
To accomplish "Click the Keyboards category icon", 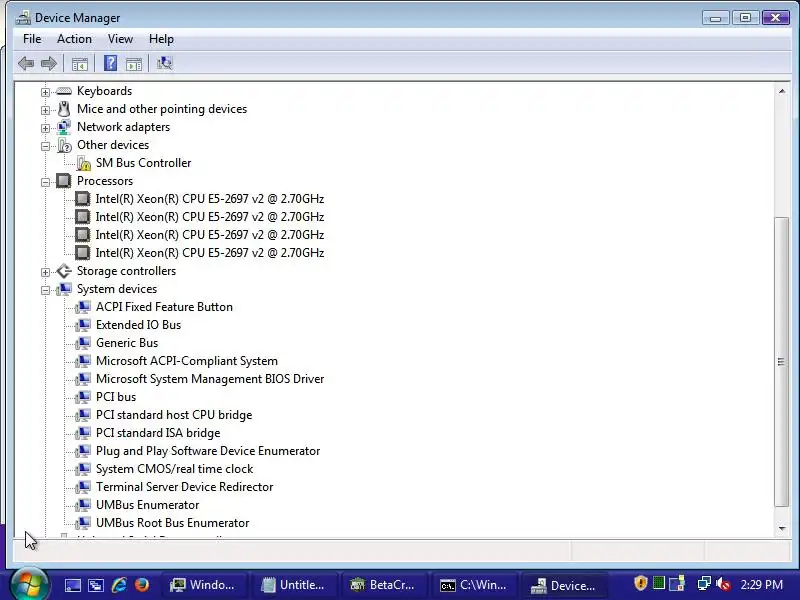I will (x=64, y=91).
